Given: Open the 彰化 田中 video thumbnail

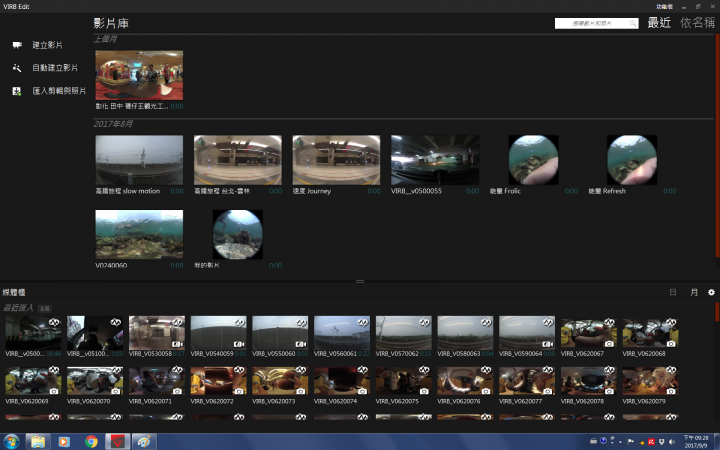Looking at the screenshot, I should (x=139, y=75).
